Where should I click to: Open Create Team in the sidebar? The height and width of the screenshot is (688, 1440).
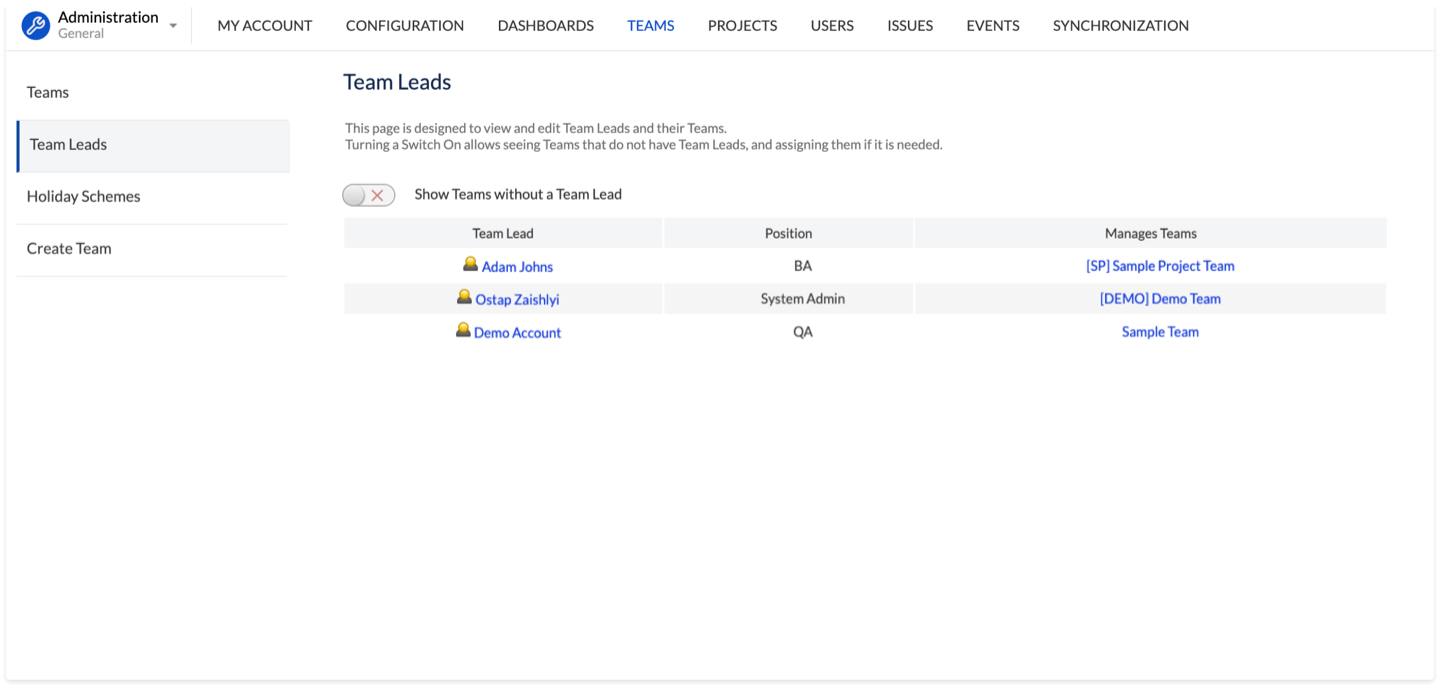click(x=69, y=249)
